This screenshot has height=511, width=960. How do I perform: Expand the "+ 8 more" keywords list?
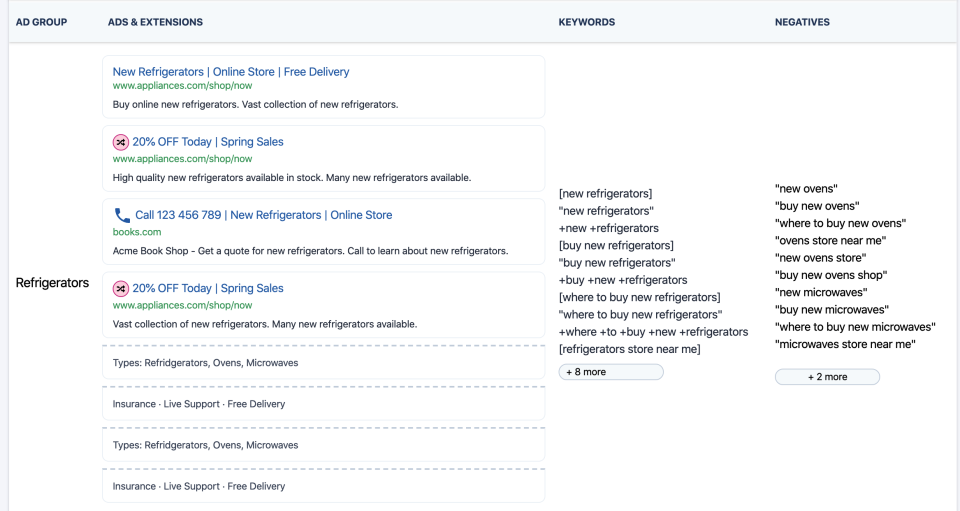pos(610,372)
